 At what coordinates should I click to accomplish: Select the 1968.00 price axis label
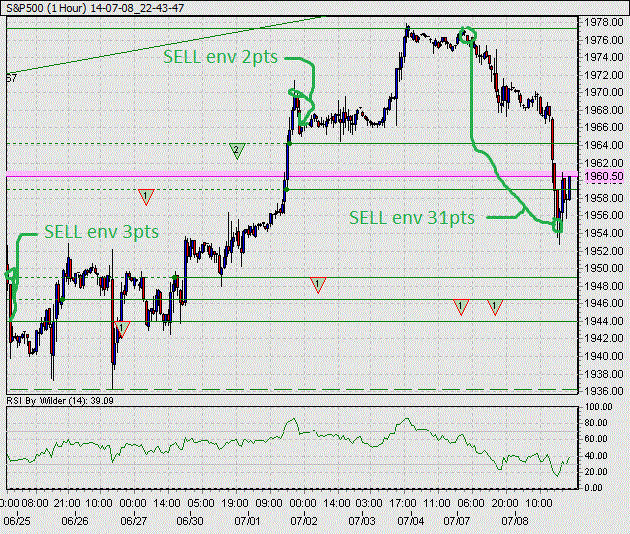click(x=604, y=110)
